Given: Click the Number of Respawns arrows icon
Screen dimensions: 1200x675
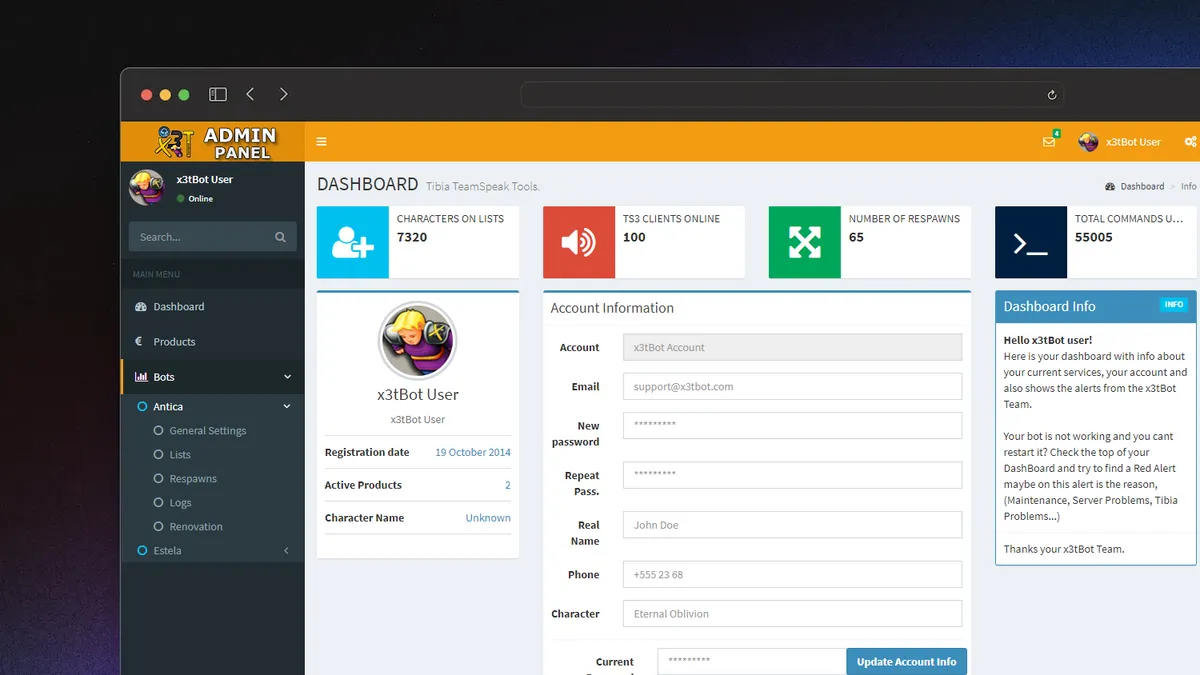Looking at the screenshot, I should pyautogui.click(x=805, y=242).
